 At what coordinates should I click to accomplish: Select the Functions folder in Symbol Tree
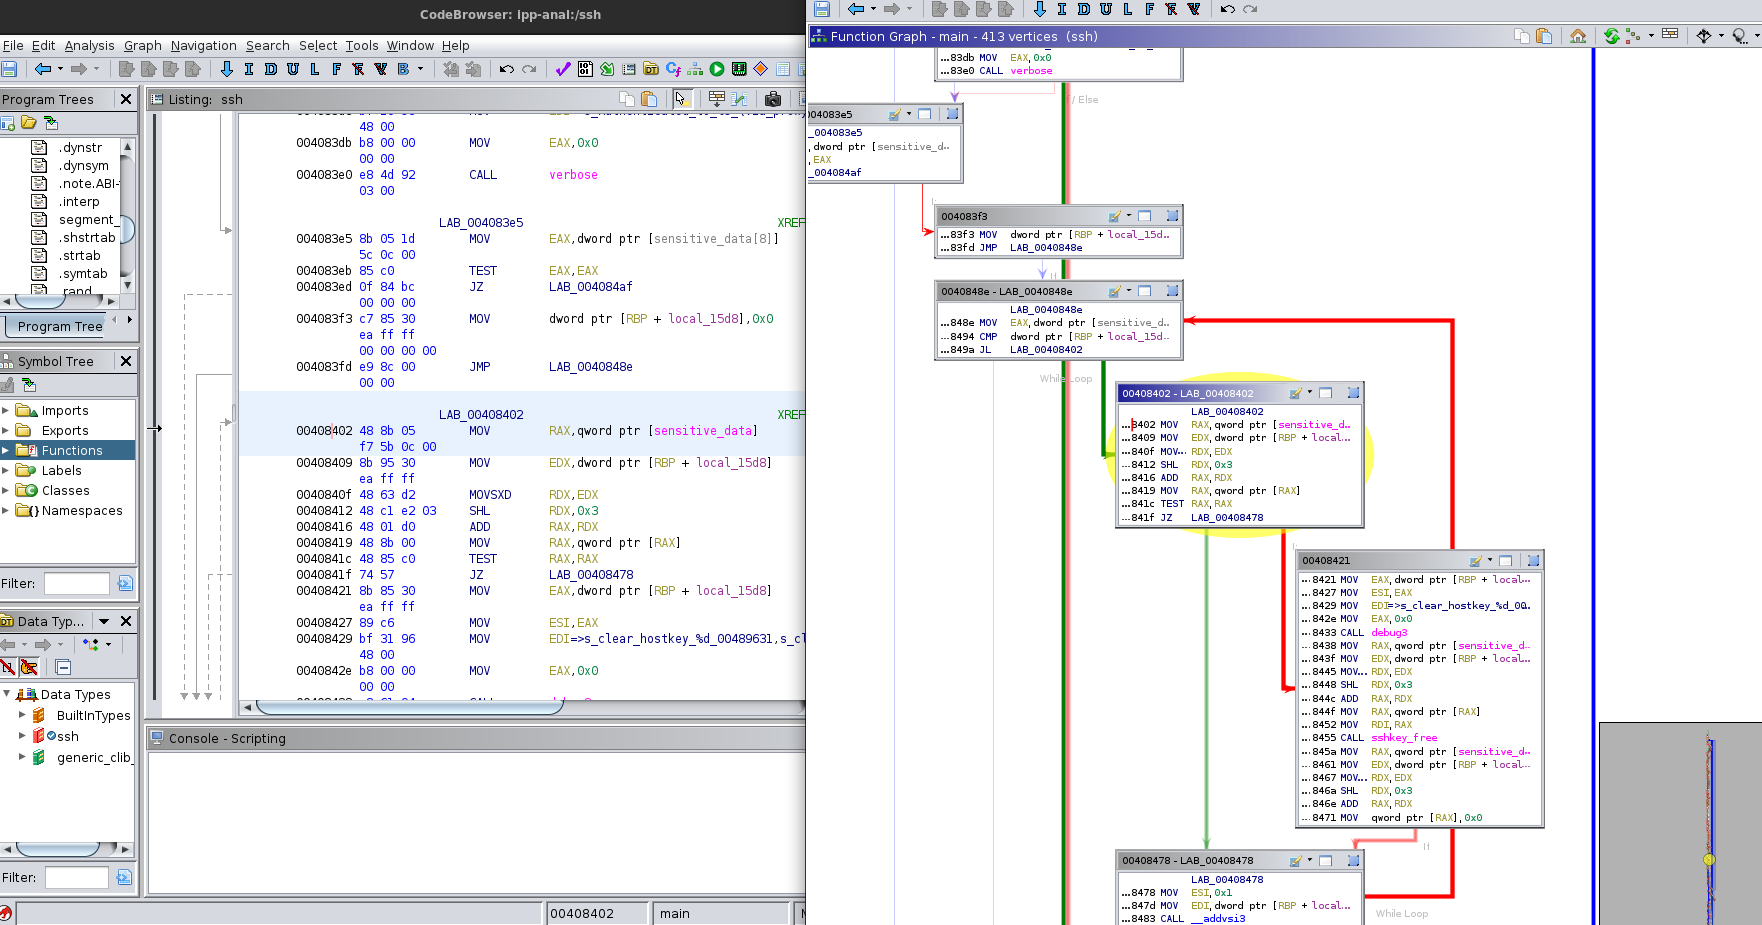tap(72, 450)
